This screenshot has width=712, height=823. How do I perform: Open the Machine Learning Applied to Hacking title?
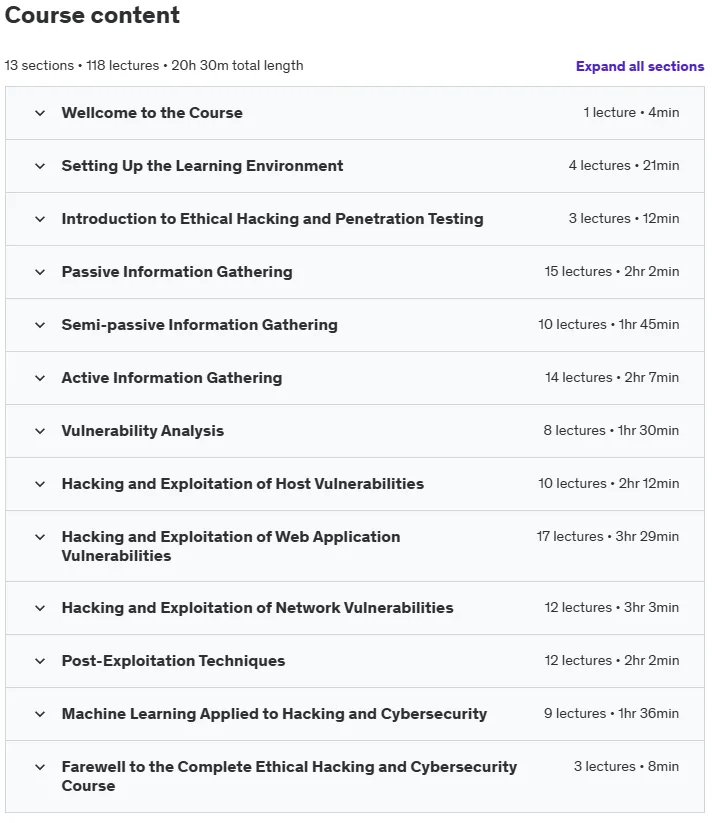pos(274,714)
